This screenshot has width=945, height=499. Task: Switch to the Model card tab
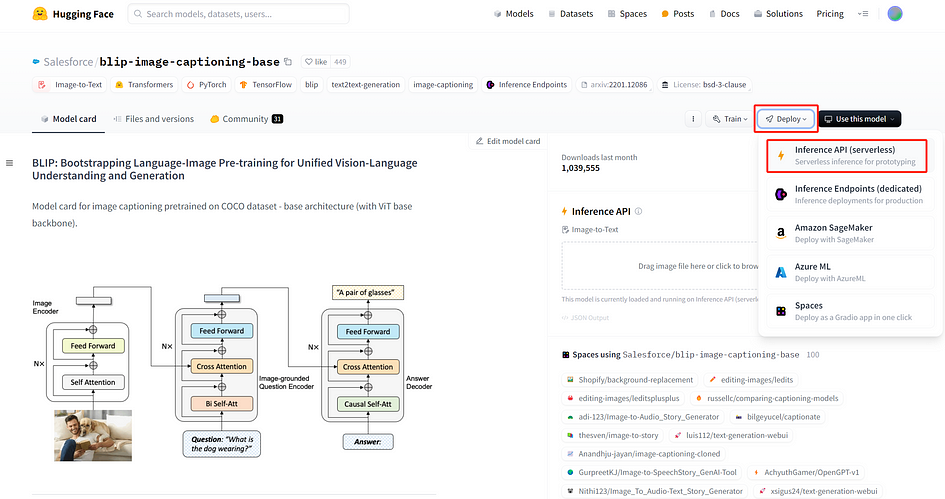68,119
